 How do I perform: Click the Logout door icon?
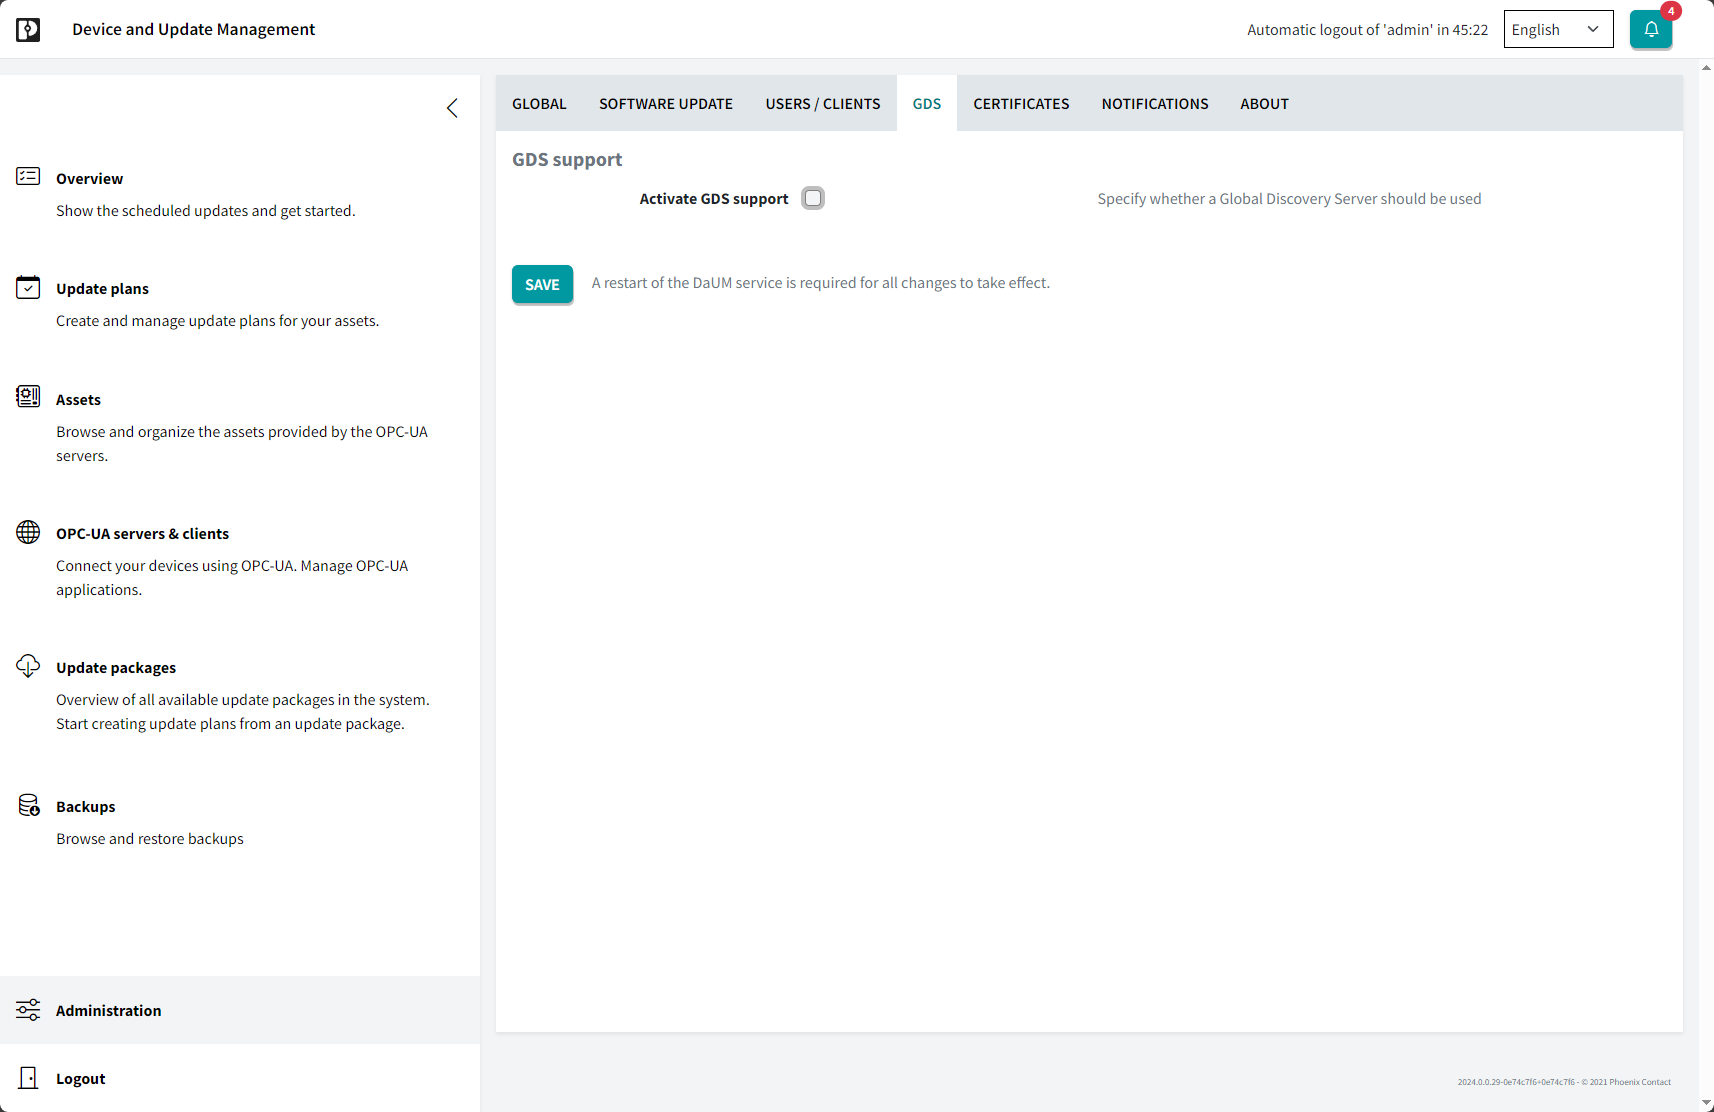(28, 1078)
